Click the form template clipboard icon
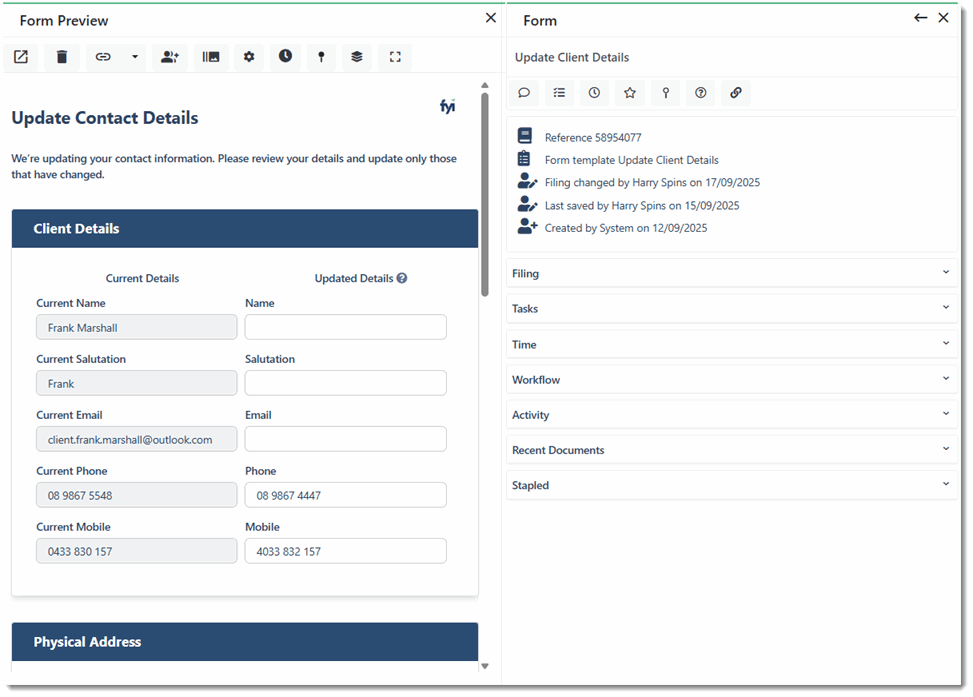 [524, 158]
